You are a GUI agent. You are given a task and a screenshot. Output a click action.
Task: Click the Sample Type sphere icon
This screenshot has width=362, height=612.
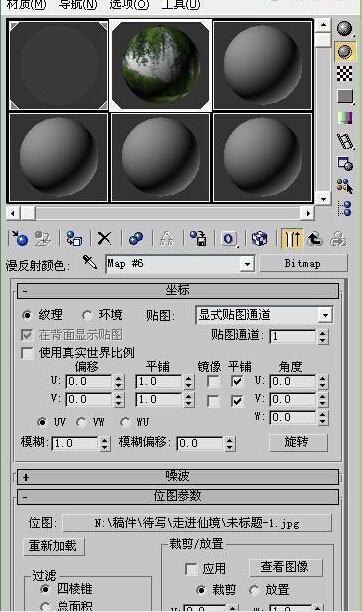tap(344, 28)
